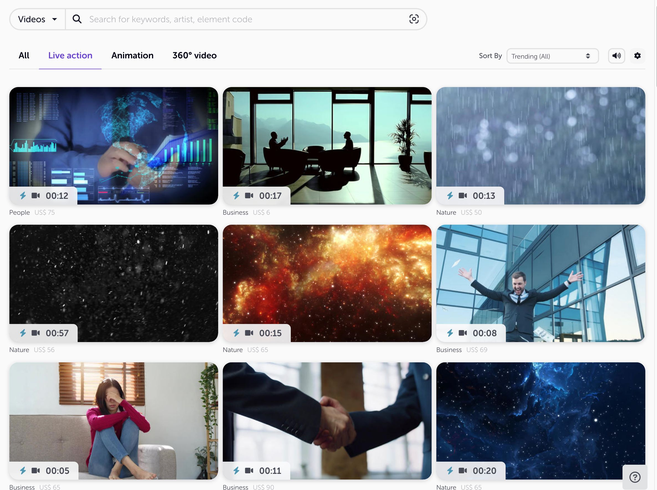Open the silhouette office meeting video thumbnail
657x490 pixels.
pyautogui.click(x=327, y=145)
